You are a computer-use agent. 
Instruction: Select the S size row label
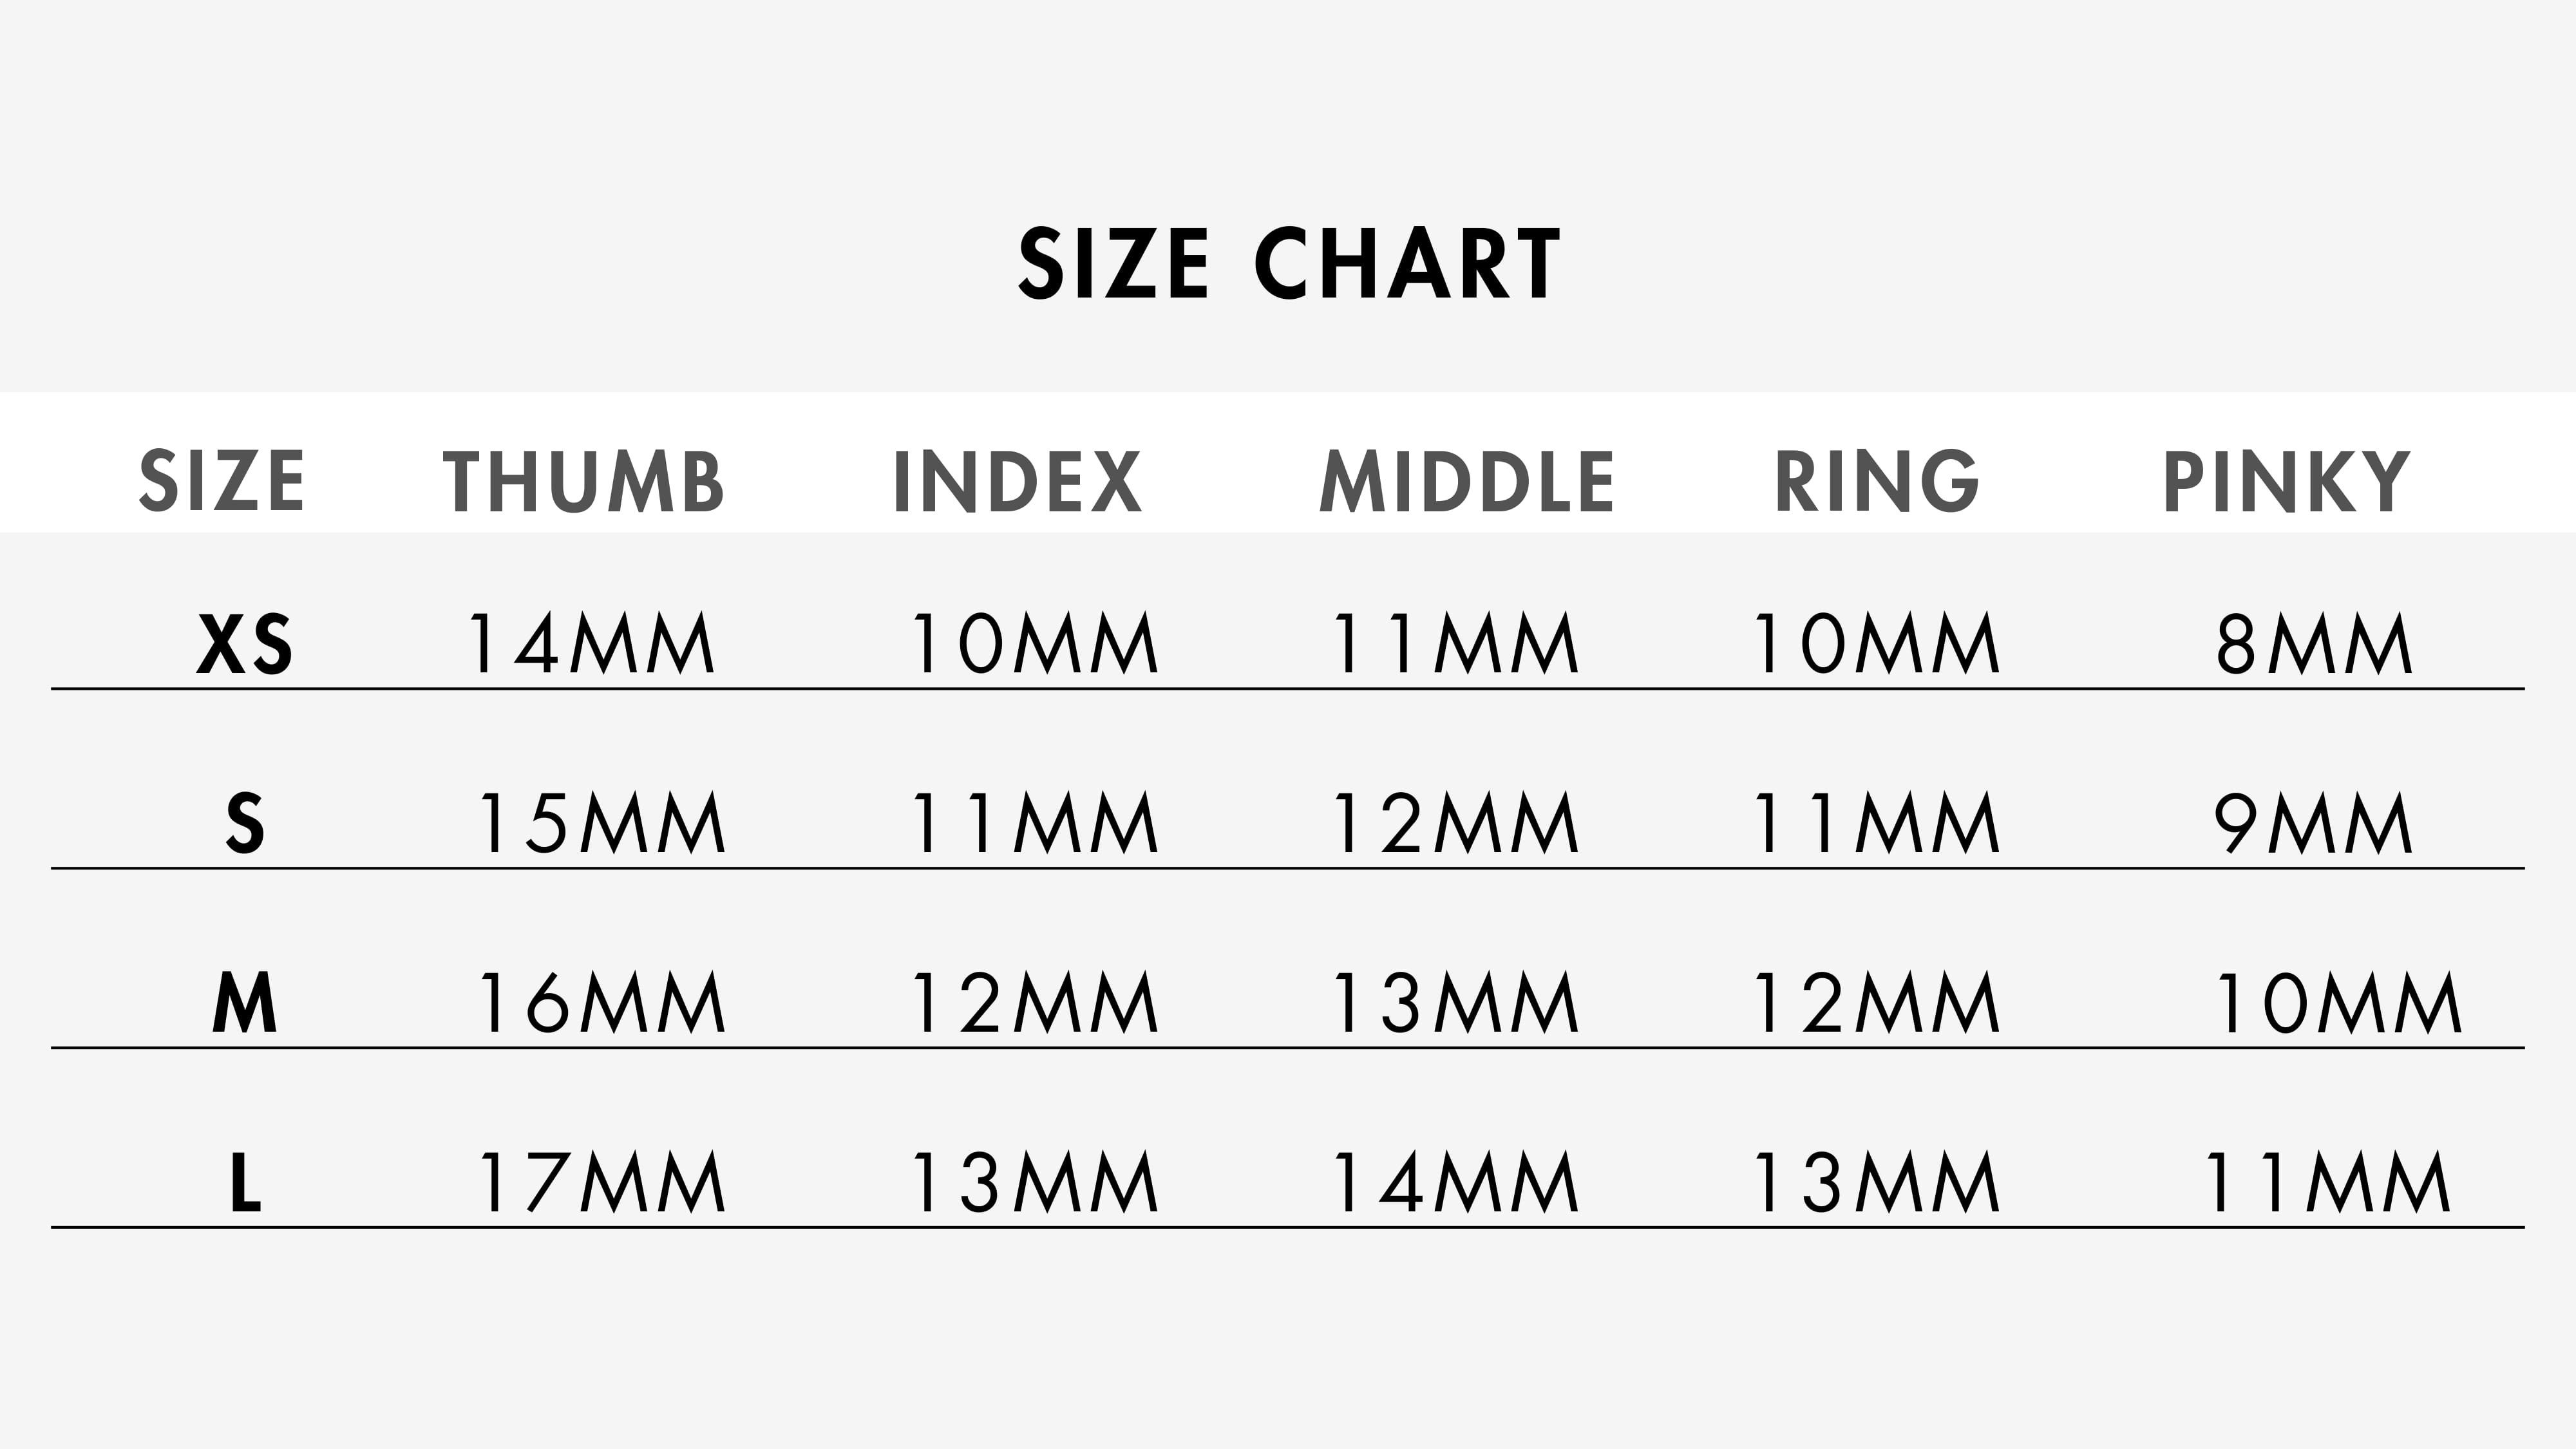245,824
